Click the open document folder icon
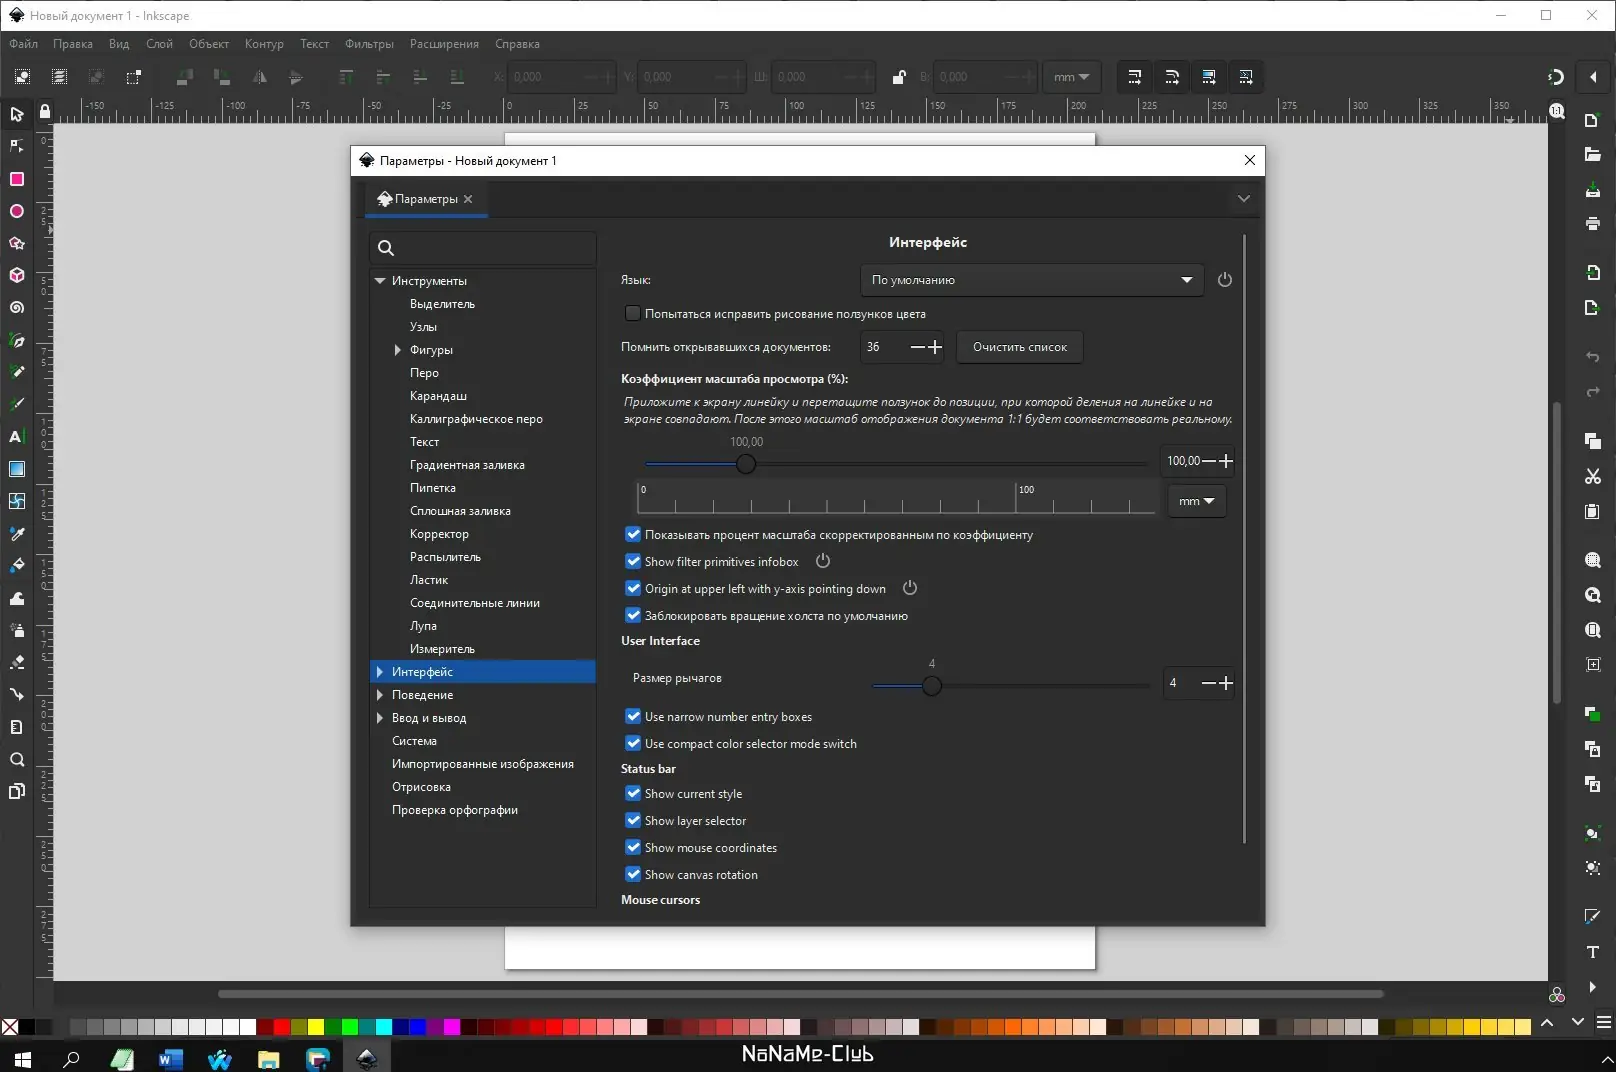Viewport: 1616px width, 1072px height. pos(1593,154)
